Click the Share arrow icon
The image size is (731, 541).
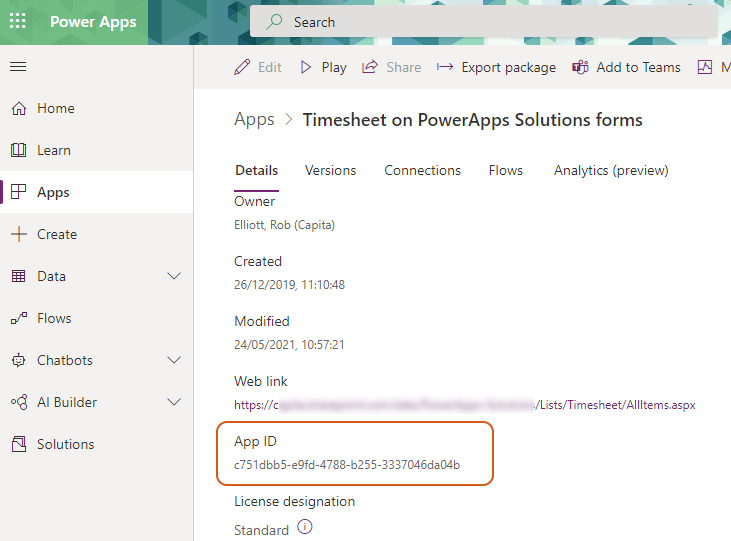point(370,67)
